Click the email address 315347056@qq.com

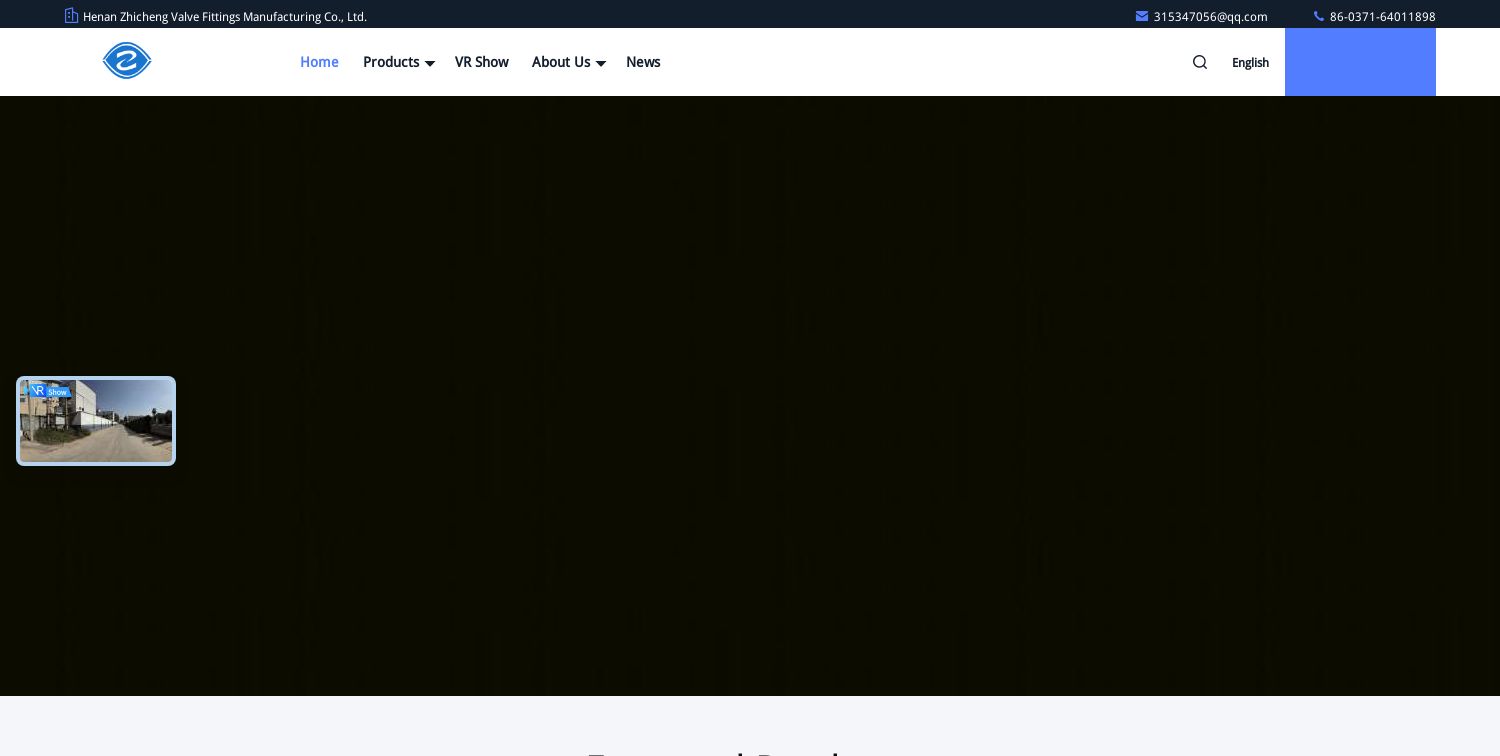click(1210, 17)
